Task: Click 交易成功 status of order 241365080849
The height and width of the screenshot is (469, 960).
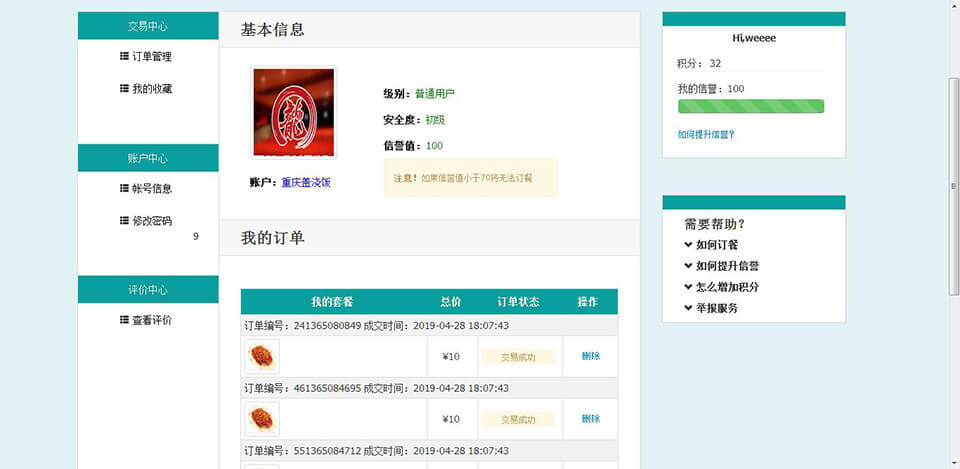Action: [519, 357]
